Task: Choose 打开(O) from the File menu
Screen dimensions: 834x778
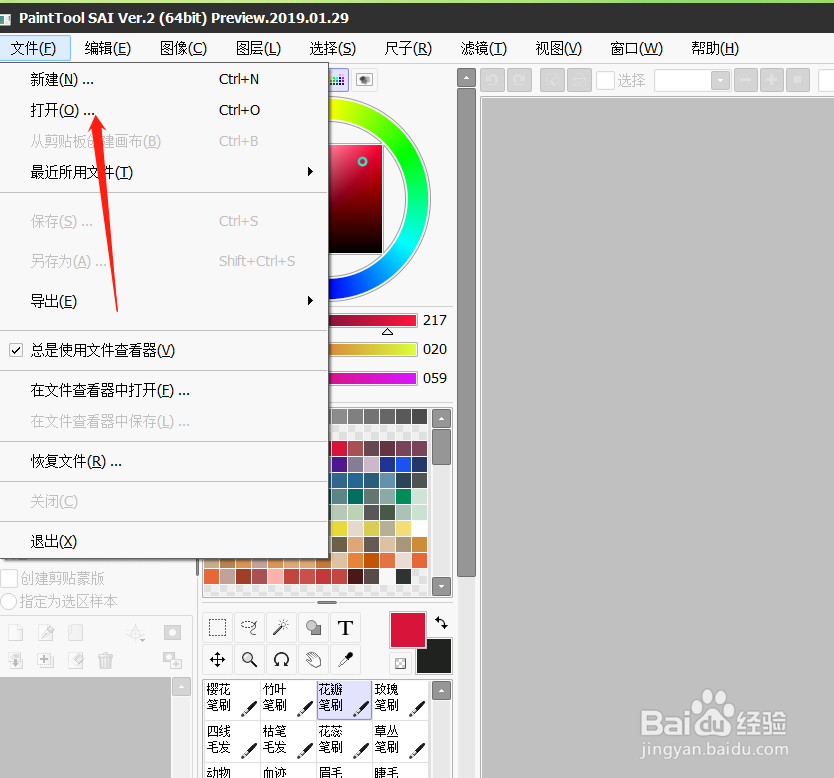Action: tap(164, 110)
